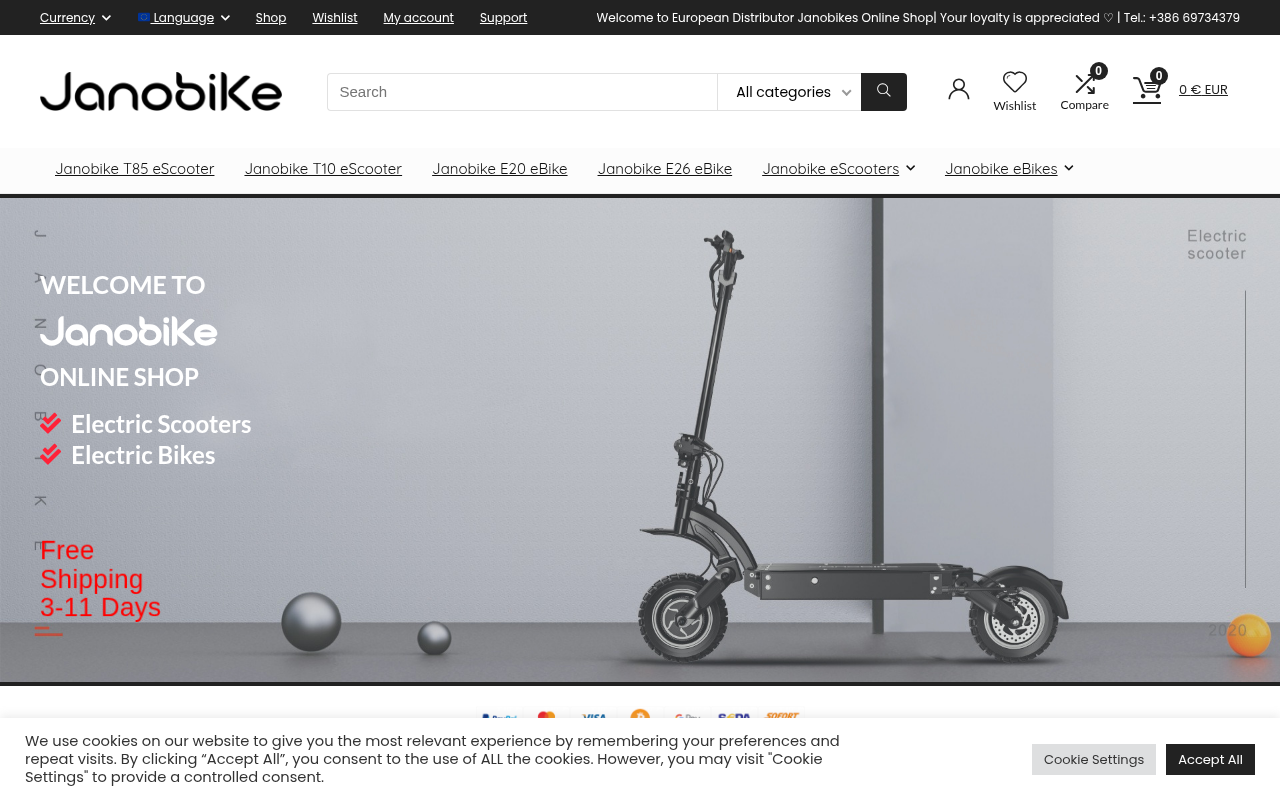
Task: Click the magnifier search button
Action: tap(884, 92)
